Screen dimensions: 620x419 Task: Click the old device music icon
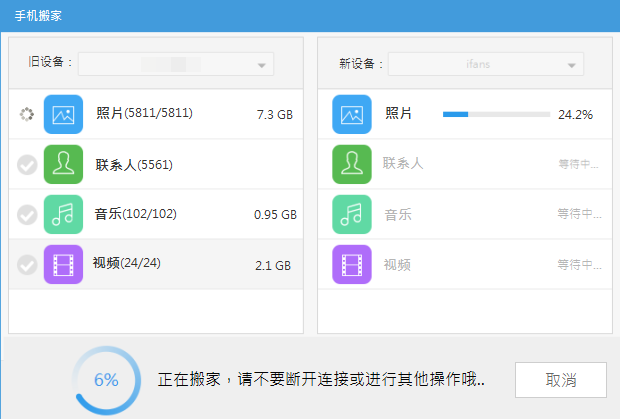pos(63,214)
